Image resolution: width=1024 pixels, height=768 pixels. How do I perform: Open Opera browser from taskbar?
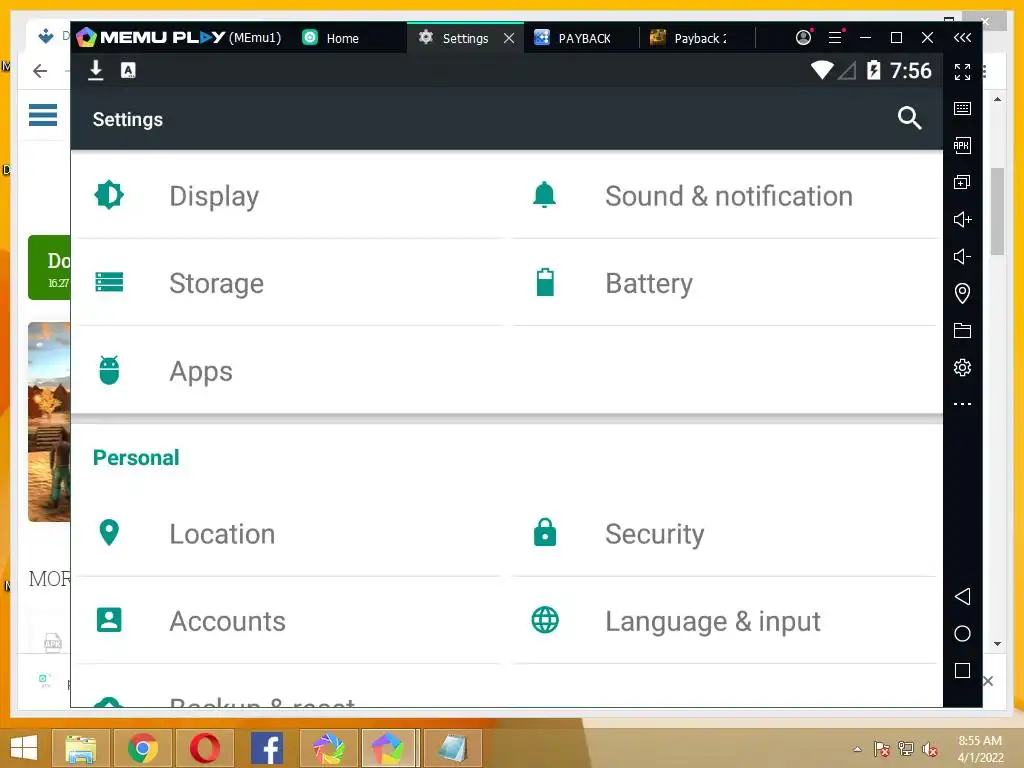(x=204, y=748)
